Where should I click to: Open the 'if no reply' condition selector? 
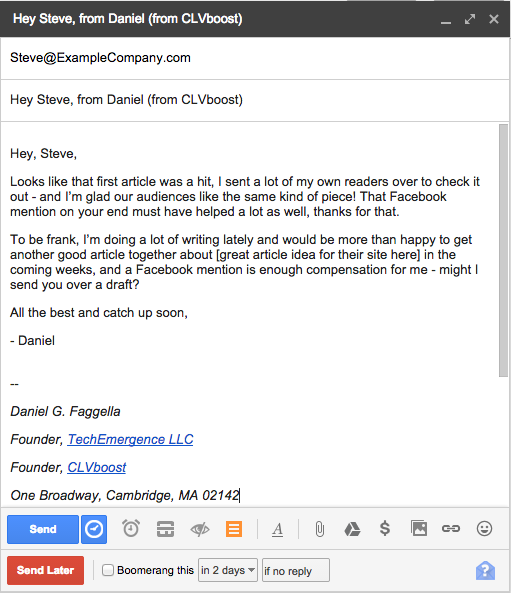pyautogui.click(x=296, y=570)
